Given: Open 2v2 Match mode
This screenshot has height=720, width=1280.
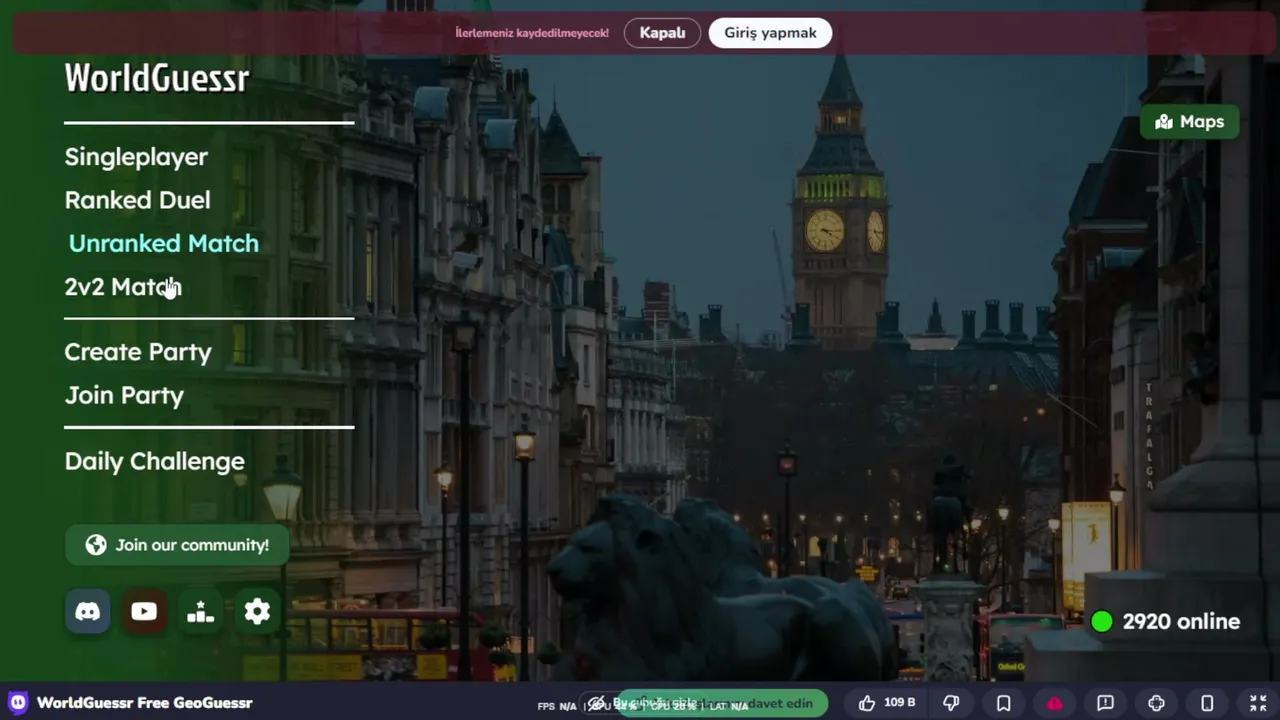Looking at the screenshot, I should point(122,287).
